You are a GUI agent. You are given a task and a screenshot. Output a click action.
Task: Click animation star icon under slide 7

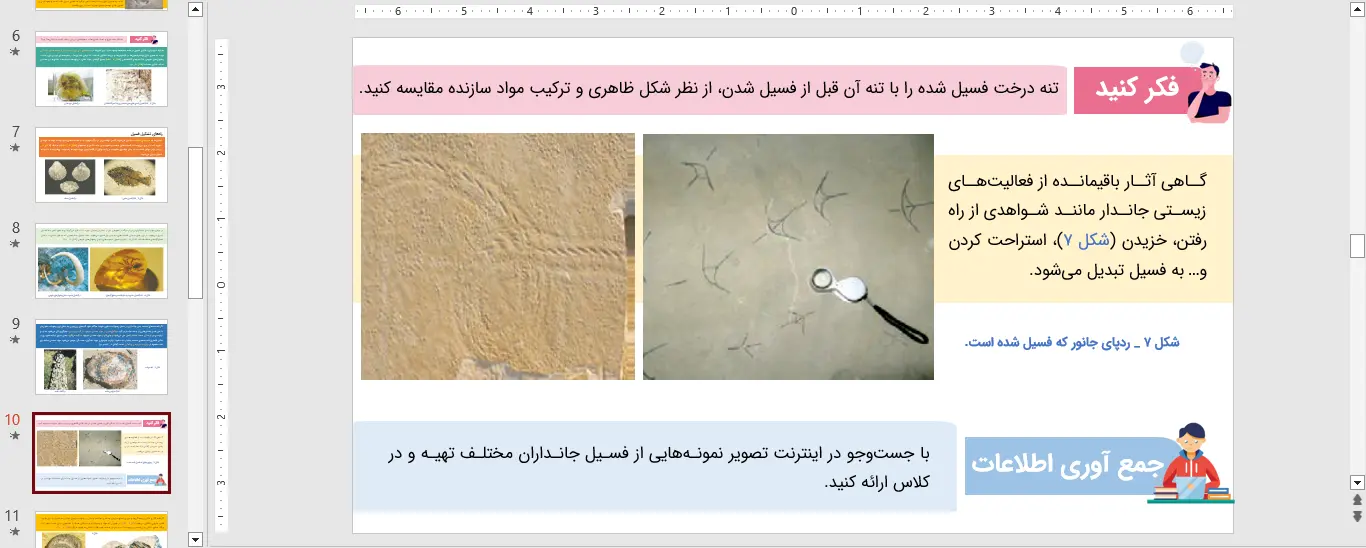[x=15, y=148]
